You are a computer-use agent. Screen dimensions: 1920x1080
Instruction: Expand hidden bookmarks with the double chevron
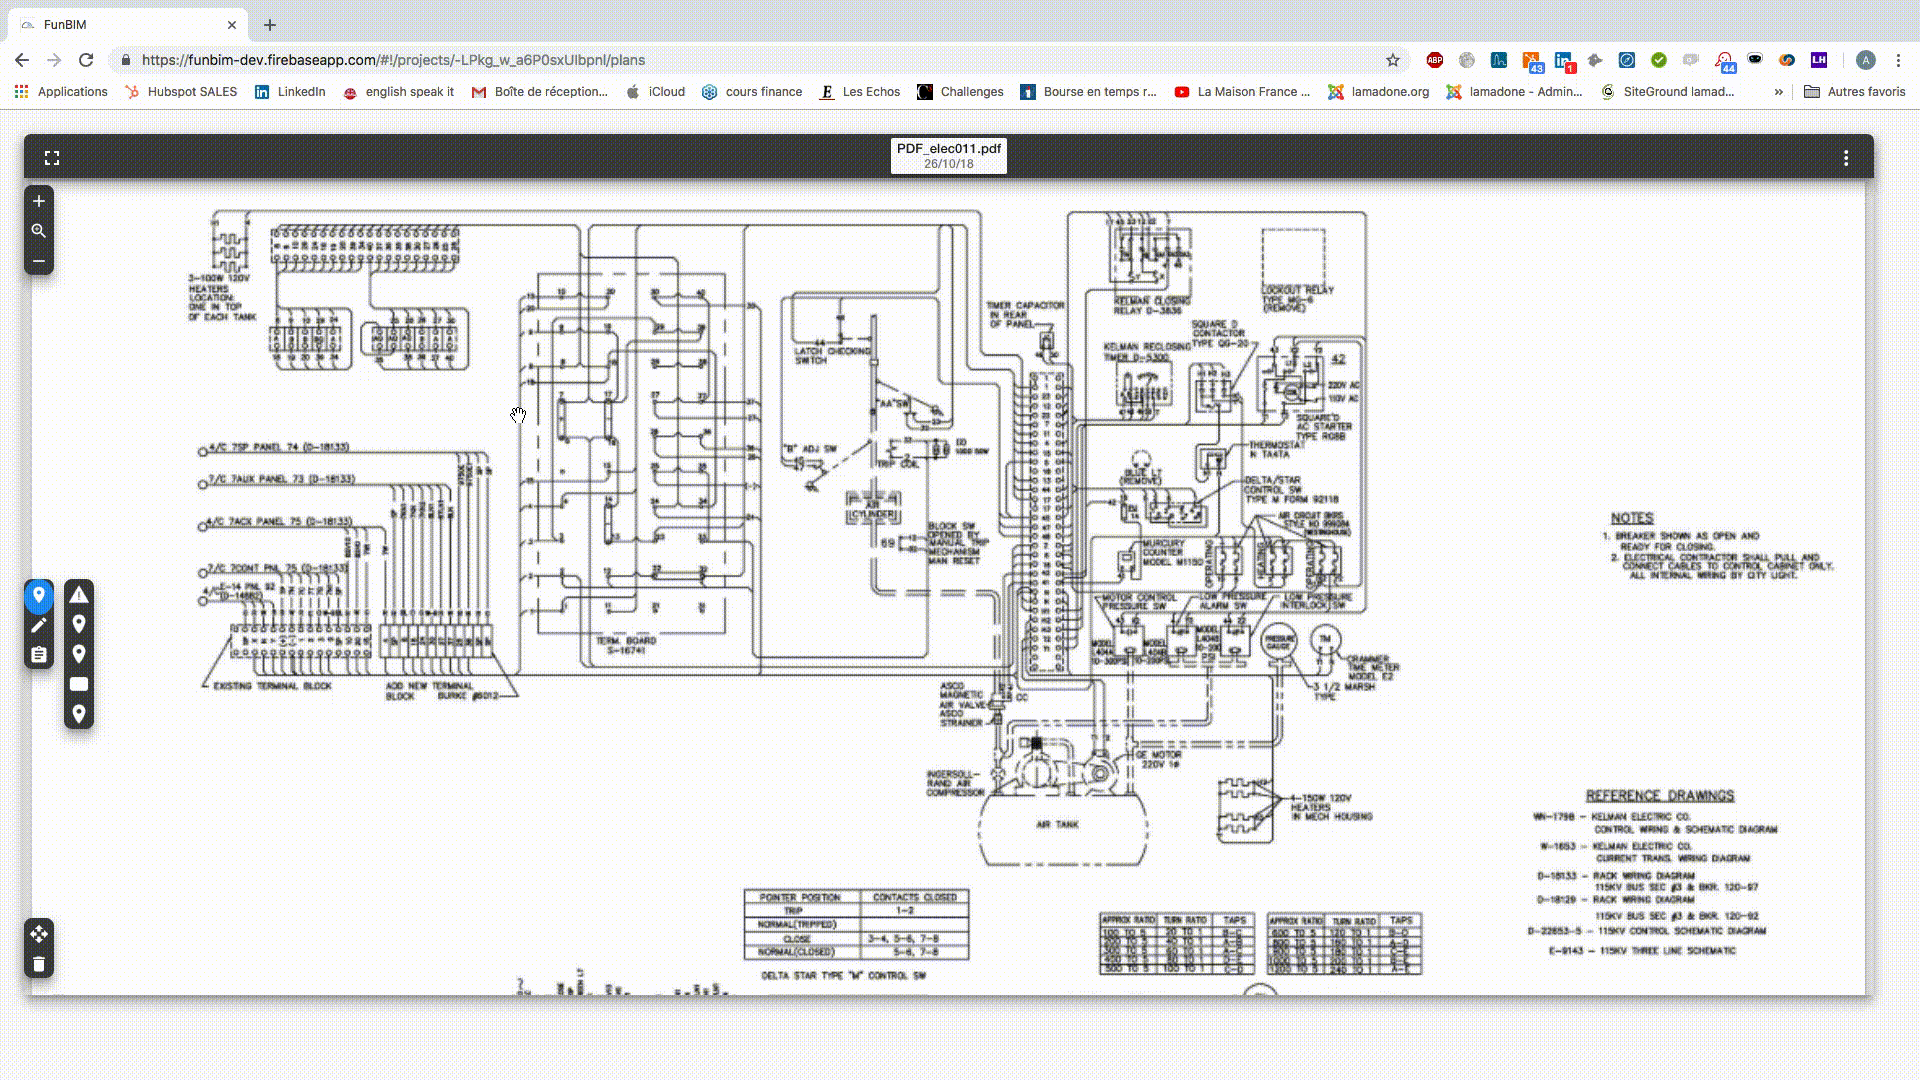click(x=1778, y=91)
